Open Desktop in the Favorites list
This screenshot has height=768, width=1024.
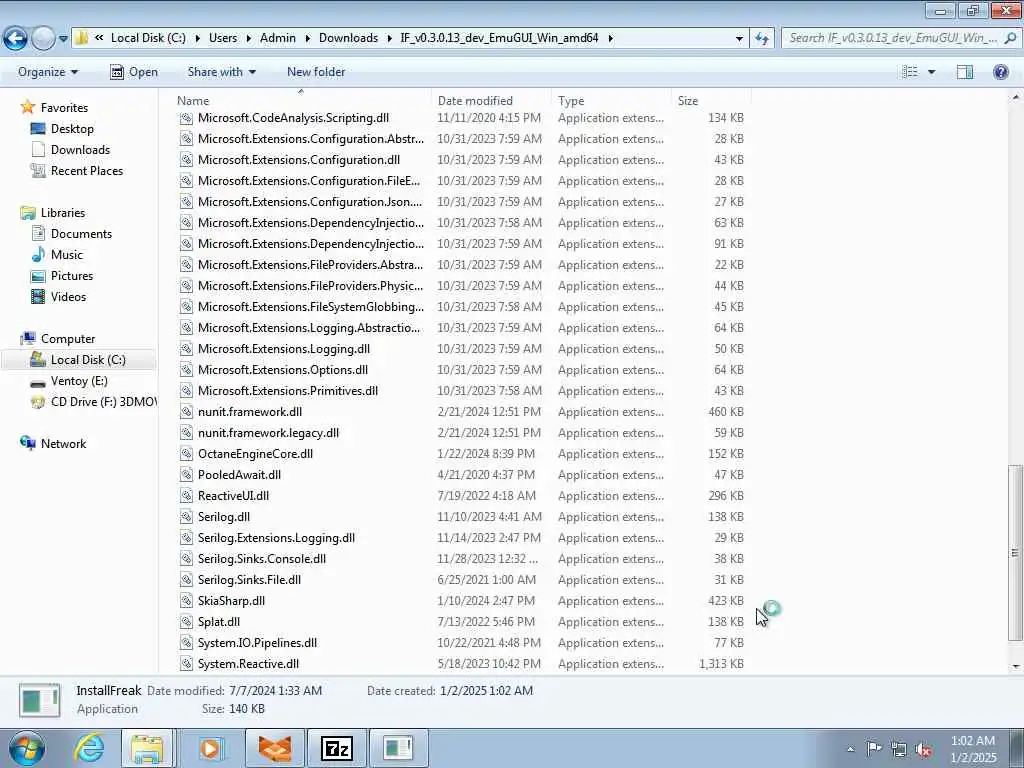tap(72, 129)
